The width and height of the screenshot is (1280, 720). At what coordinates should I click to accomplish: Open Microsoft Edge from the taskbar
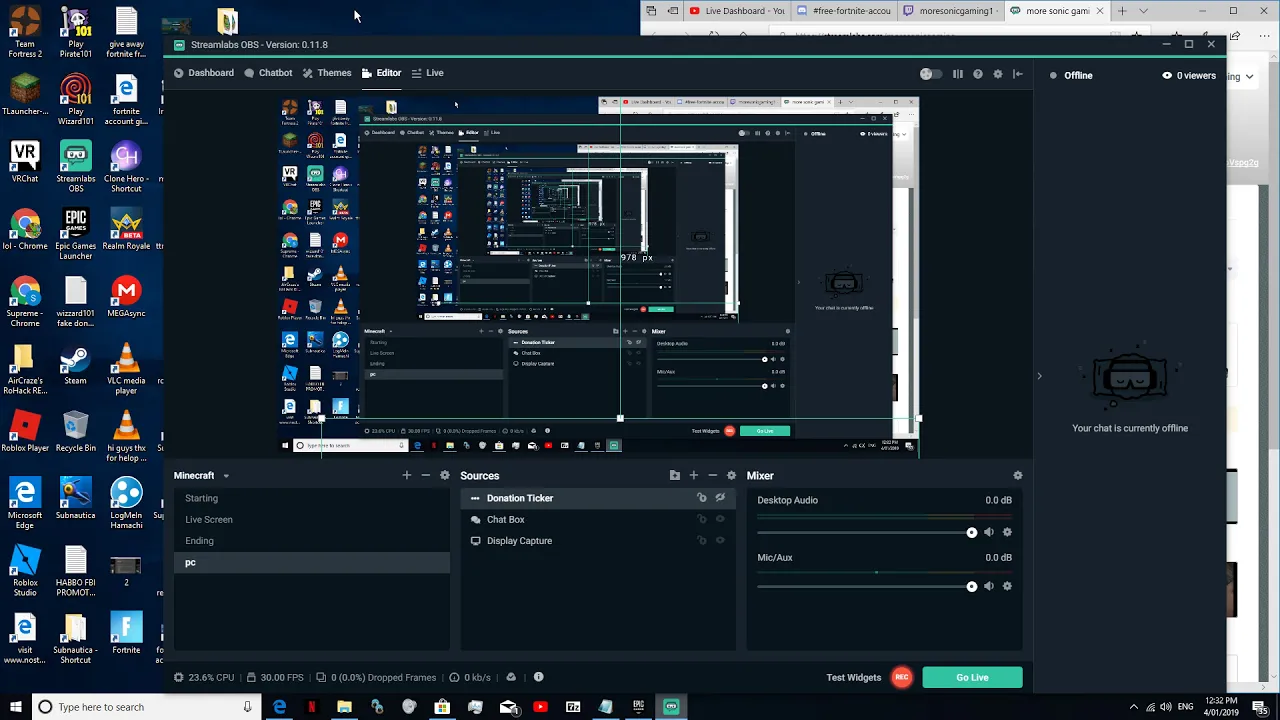[x=279, y=707]
